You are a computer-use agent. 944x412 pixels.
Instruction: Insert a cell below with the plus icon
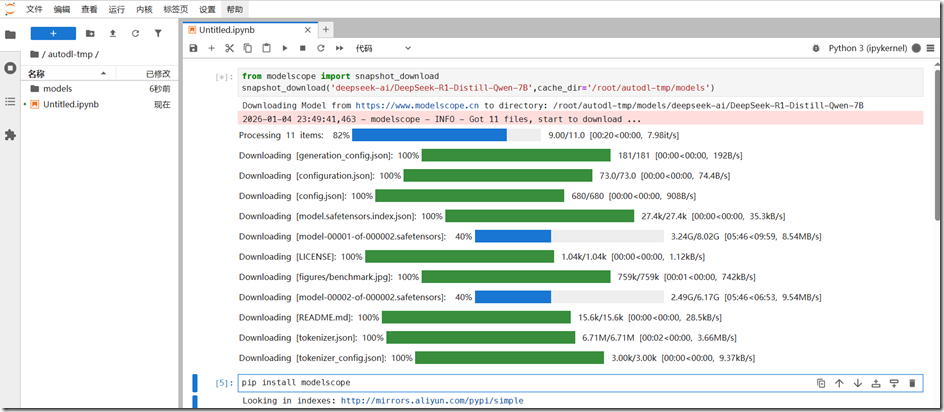211,48
